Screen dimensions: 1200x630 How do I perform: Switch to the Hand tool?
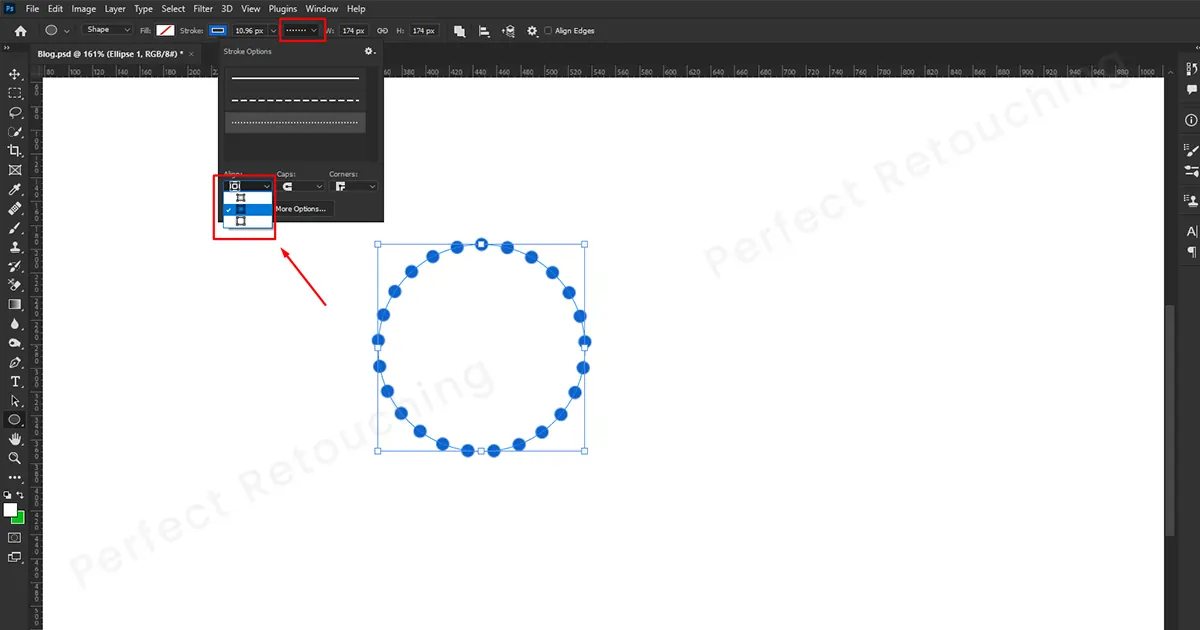[15, 439]
